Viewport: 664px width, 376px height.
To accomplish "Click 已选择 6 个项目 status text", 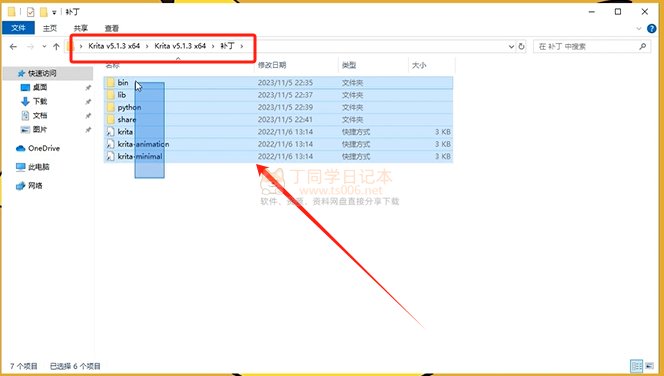I will coord(75,366).
